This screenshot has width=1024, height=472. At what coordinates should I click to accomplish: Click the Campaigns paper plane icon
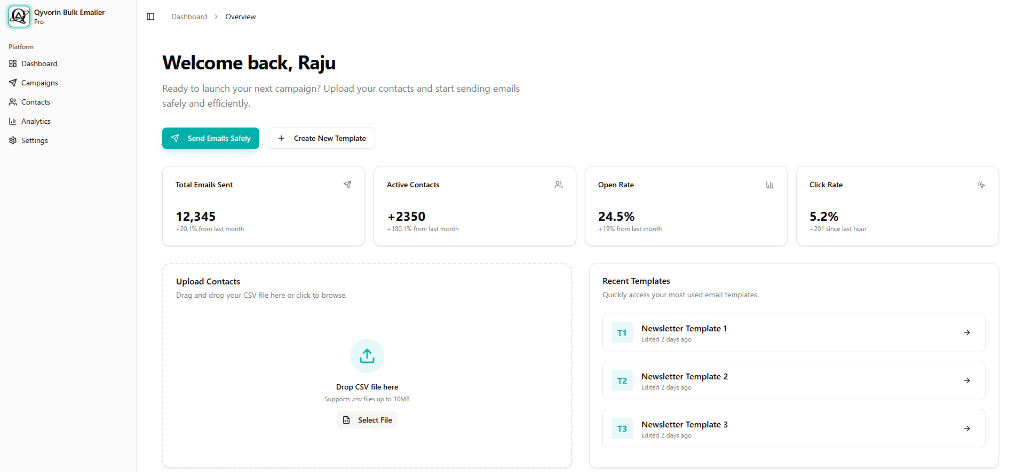coord(13,83)
